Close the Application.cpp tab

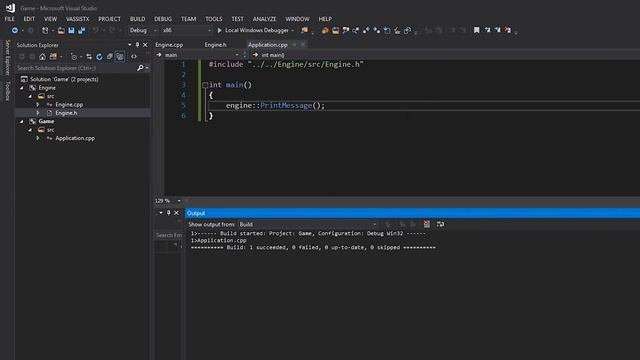pos(303,44)
